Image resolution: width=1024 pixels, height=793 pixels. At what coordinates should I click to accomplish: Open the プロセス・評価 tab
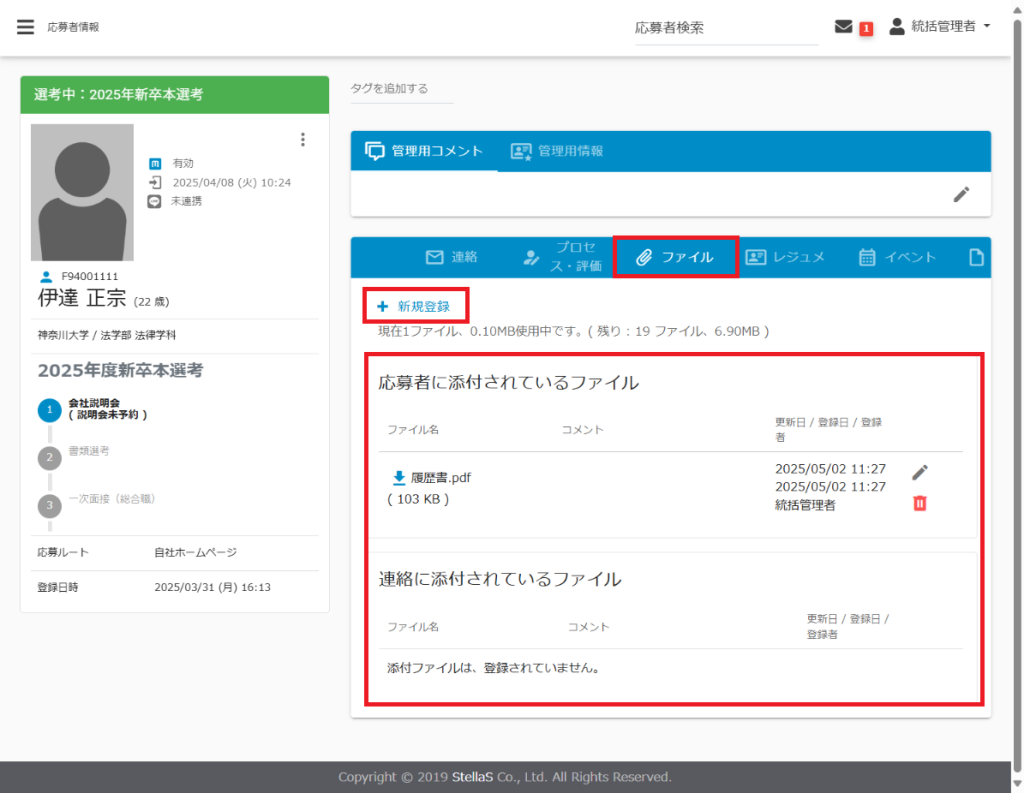pos(561,257)
